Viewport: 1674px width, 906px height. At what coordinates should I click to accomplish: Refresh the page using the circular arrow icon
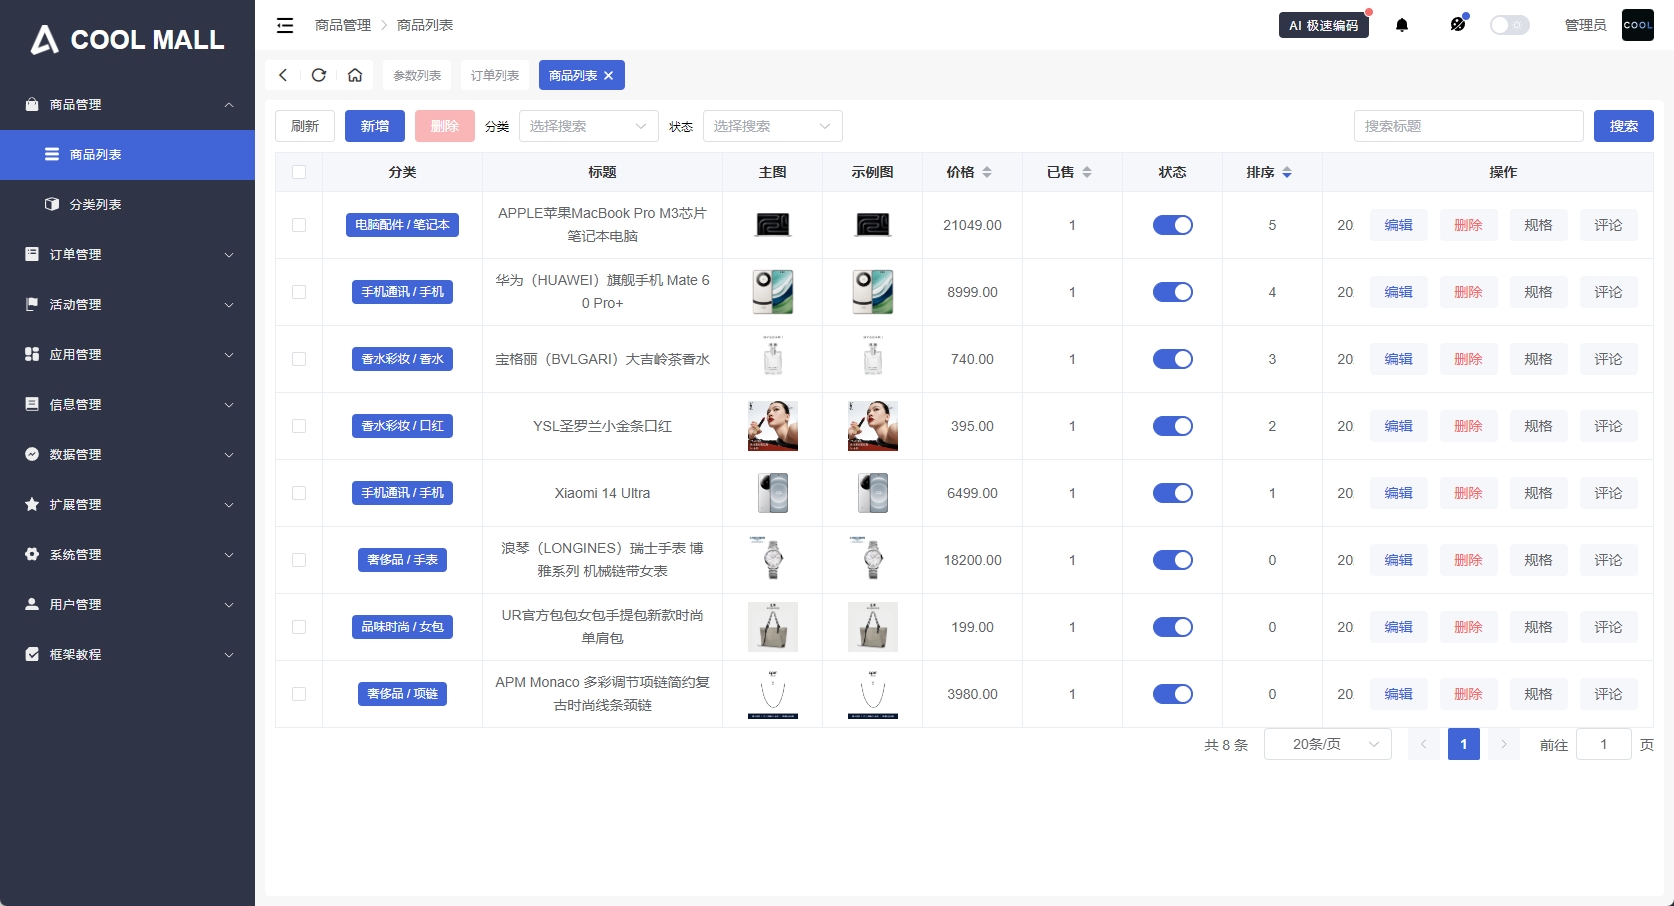pos(319,75)
